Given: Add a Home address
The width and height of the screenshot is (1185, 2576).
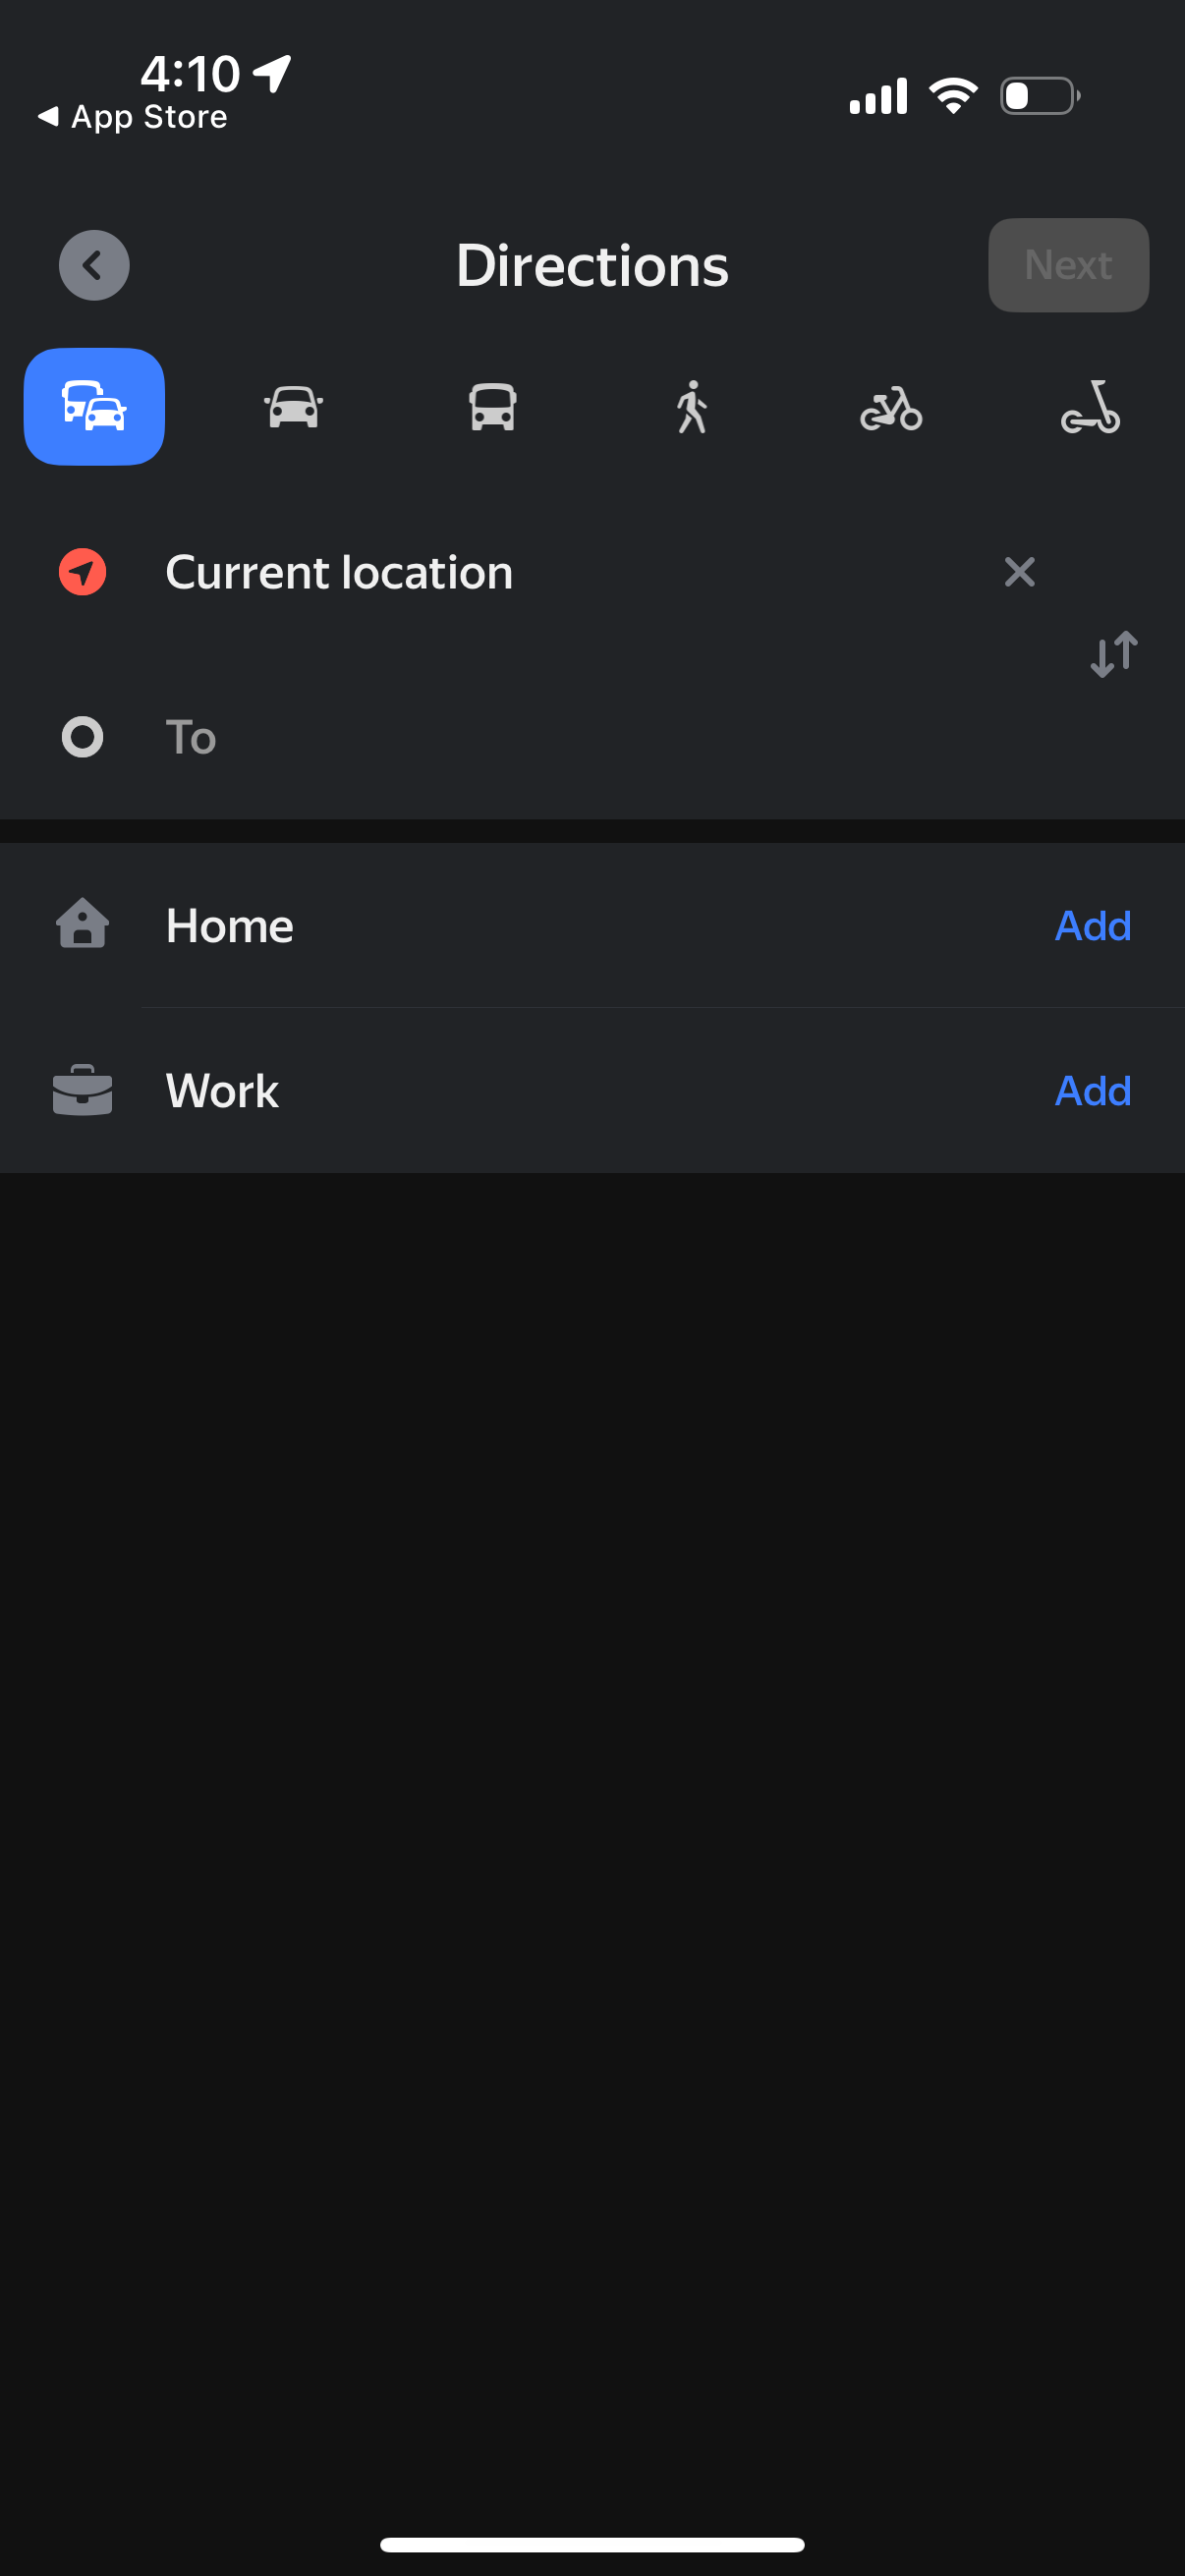Looking at the screenshot, I should click(1092, 925).
